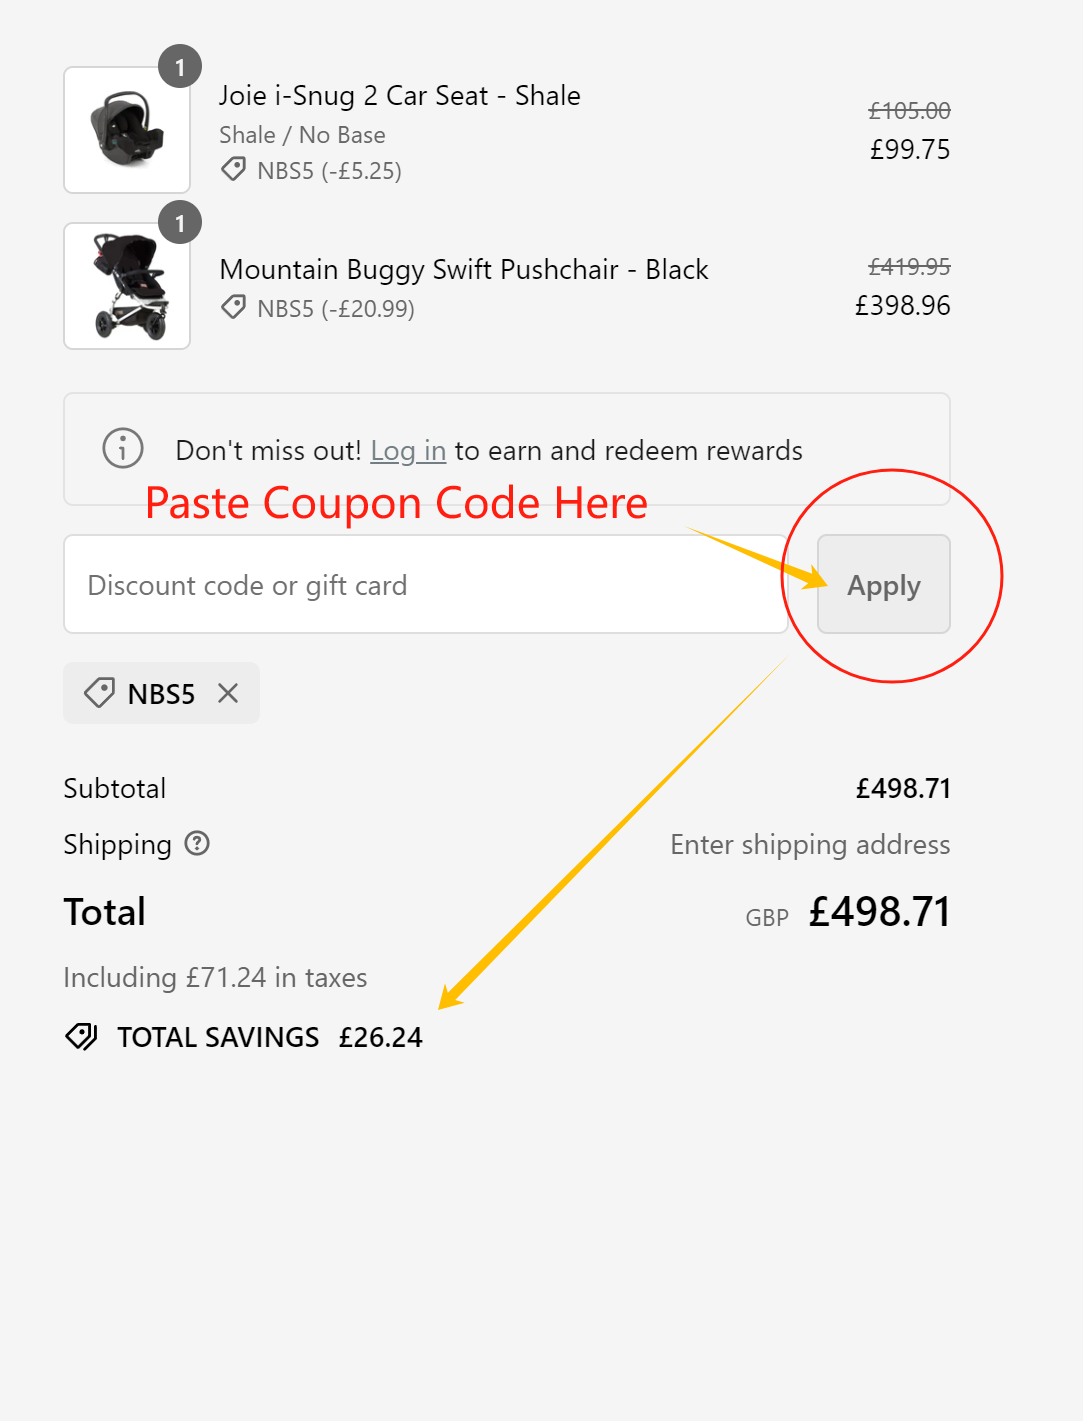Image resolution: width=1083 pixels, height=1421 pixels.
Task: Click the tag icon beside NBS5 (-£20.99)
Action: [234, 307]
